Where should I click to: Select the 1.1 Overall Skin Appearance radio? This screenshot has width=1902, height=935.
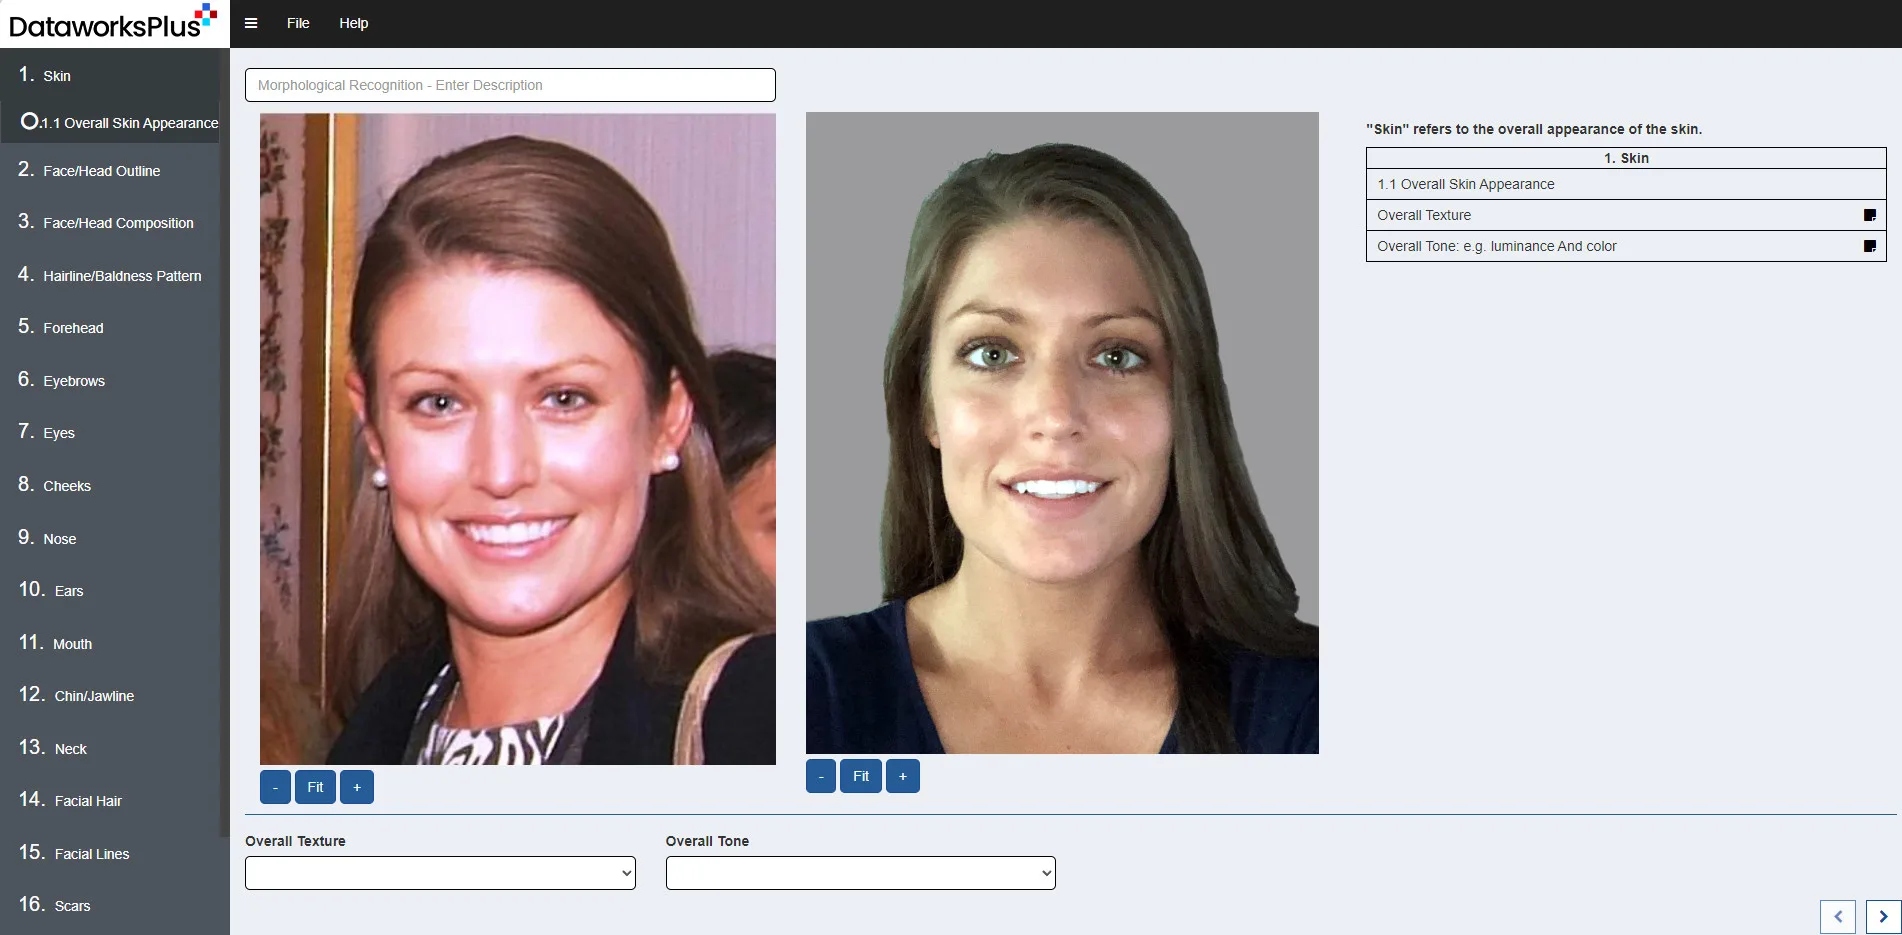[x=30, y=122]
